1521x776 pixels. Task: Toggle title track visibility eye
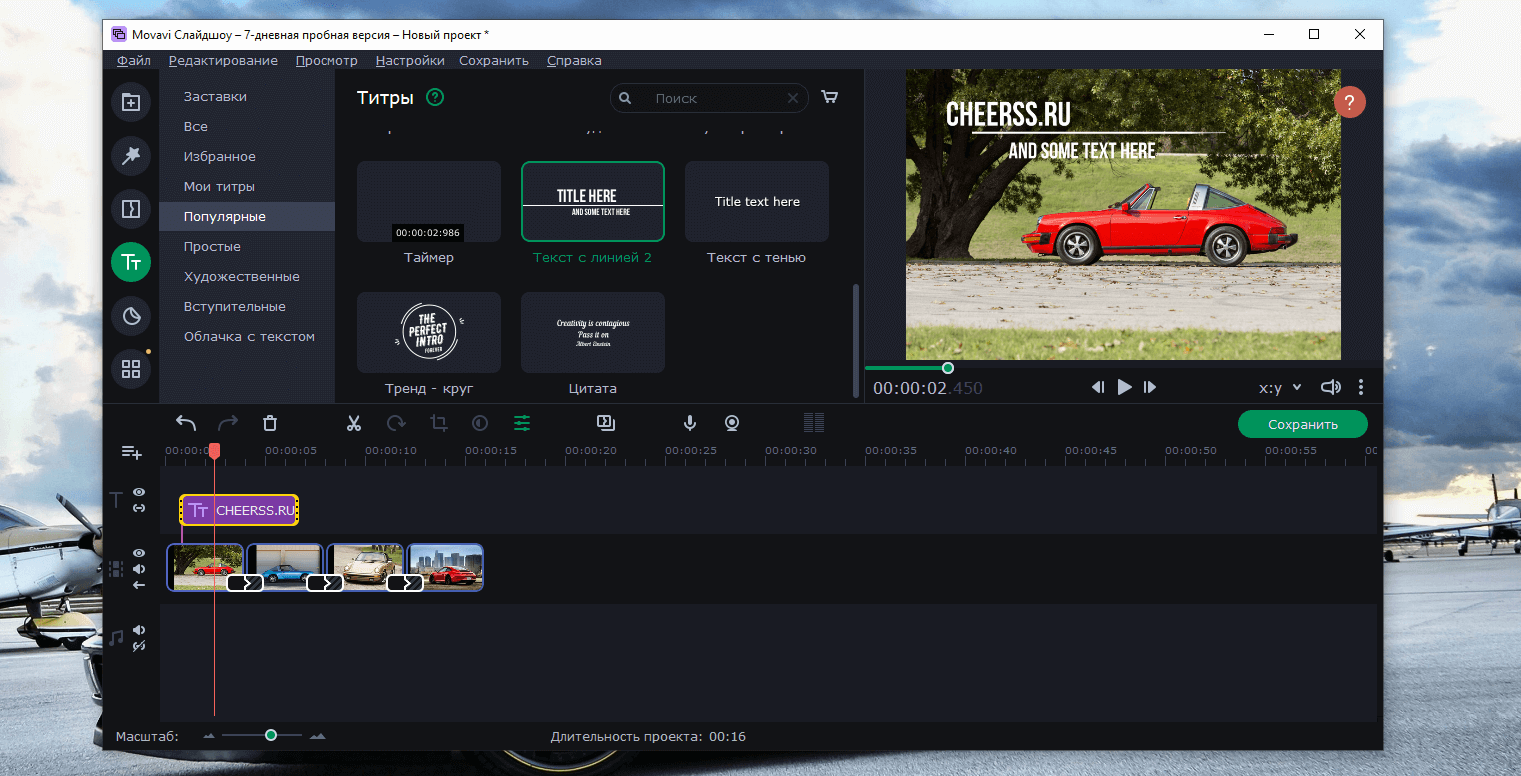pos(139,492)
